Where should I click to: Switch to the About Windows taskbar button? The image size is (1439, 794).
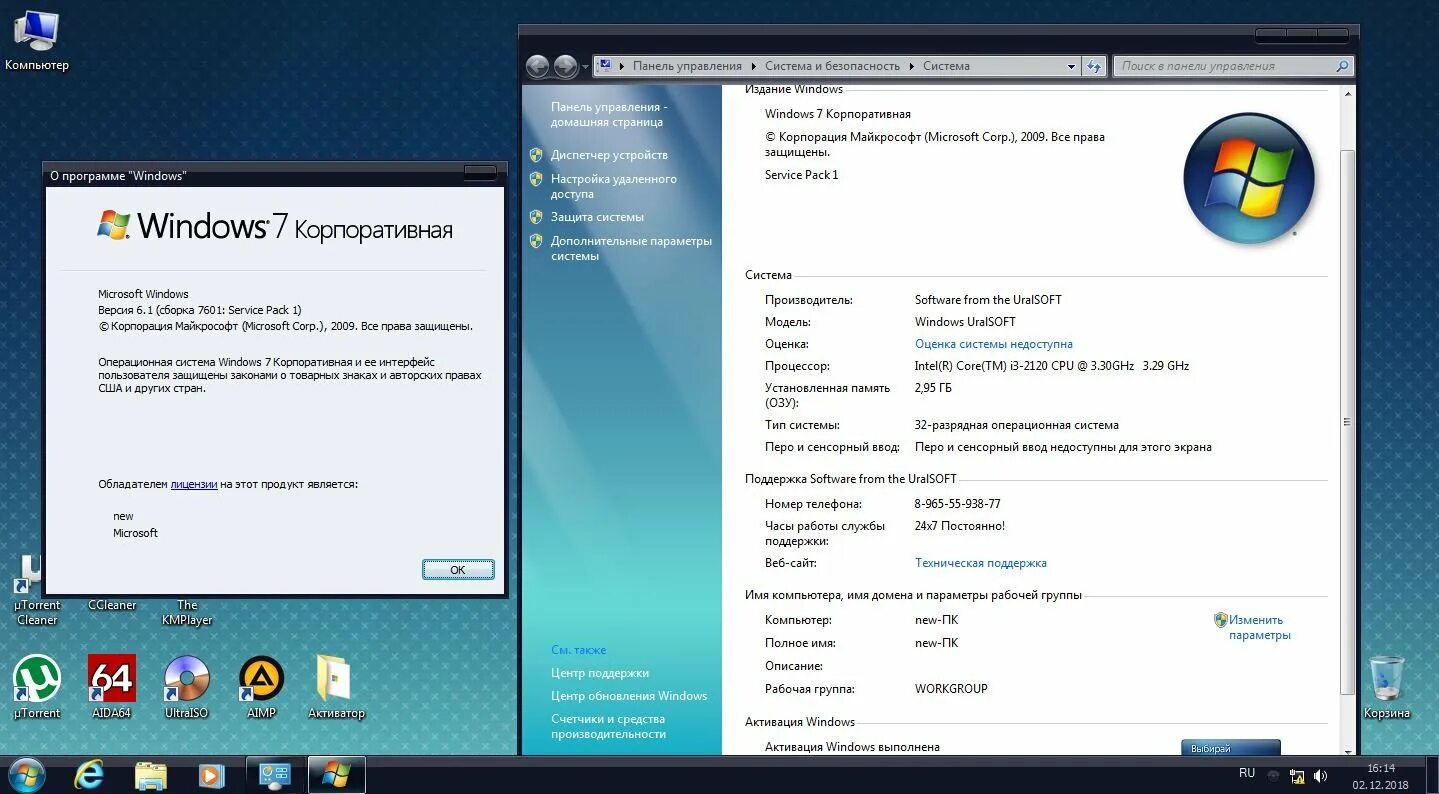336,775
